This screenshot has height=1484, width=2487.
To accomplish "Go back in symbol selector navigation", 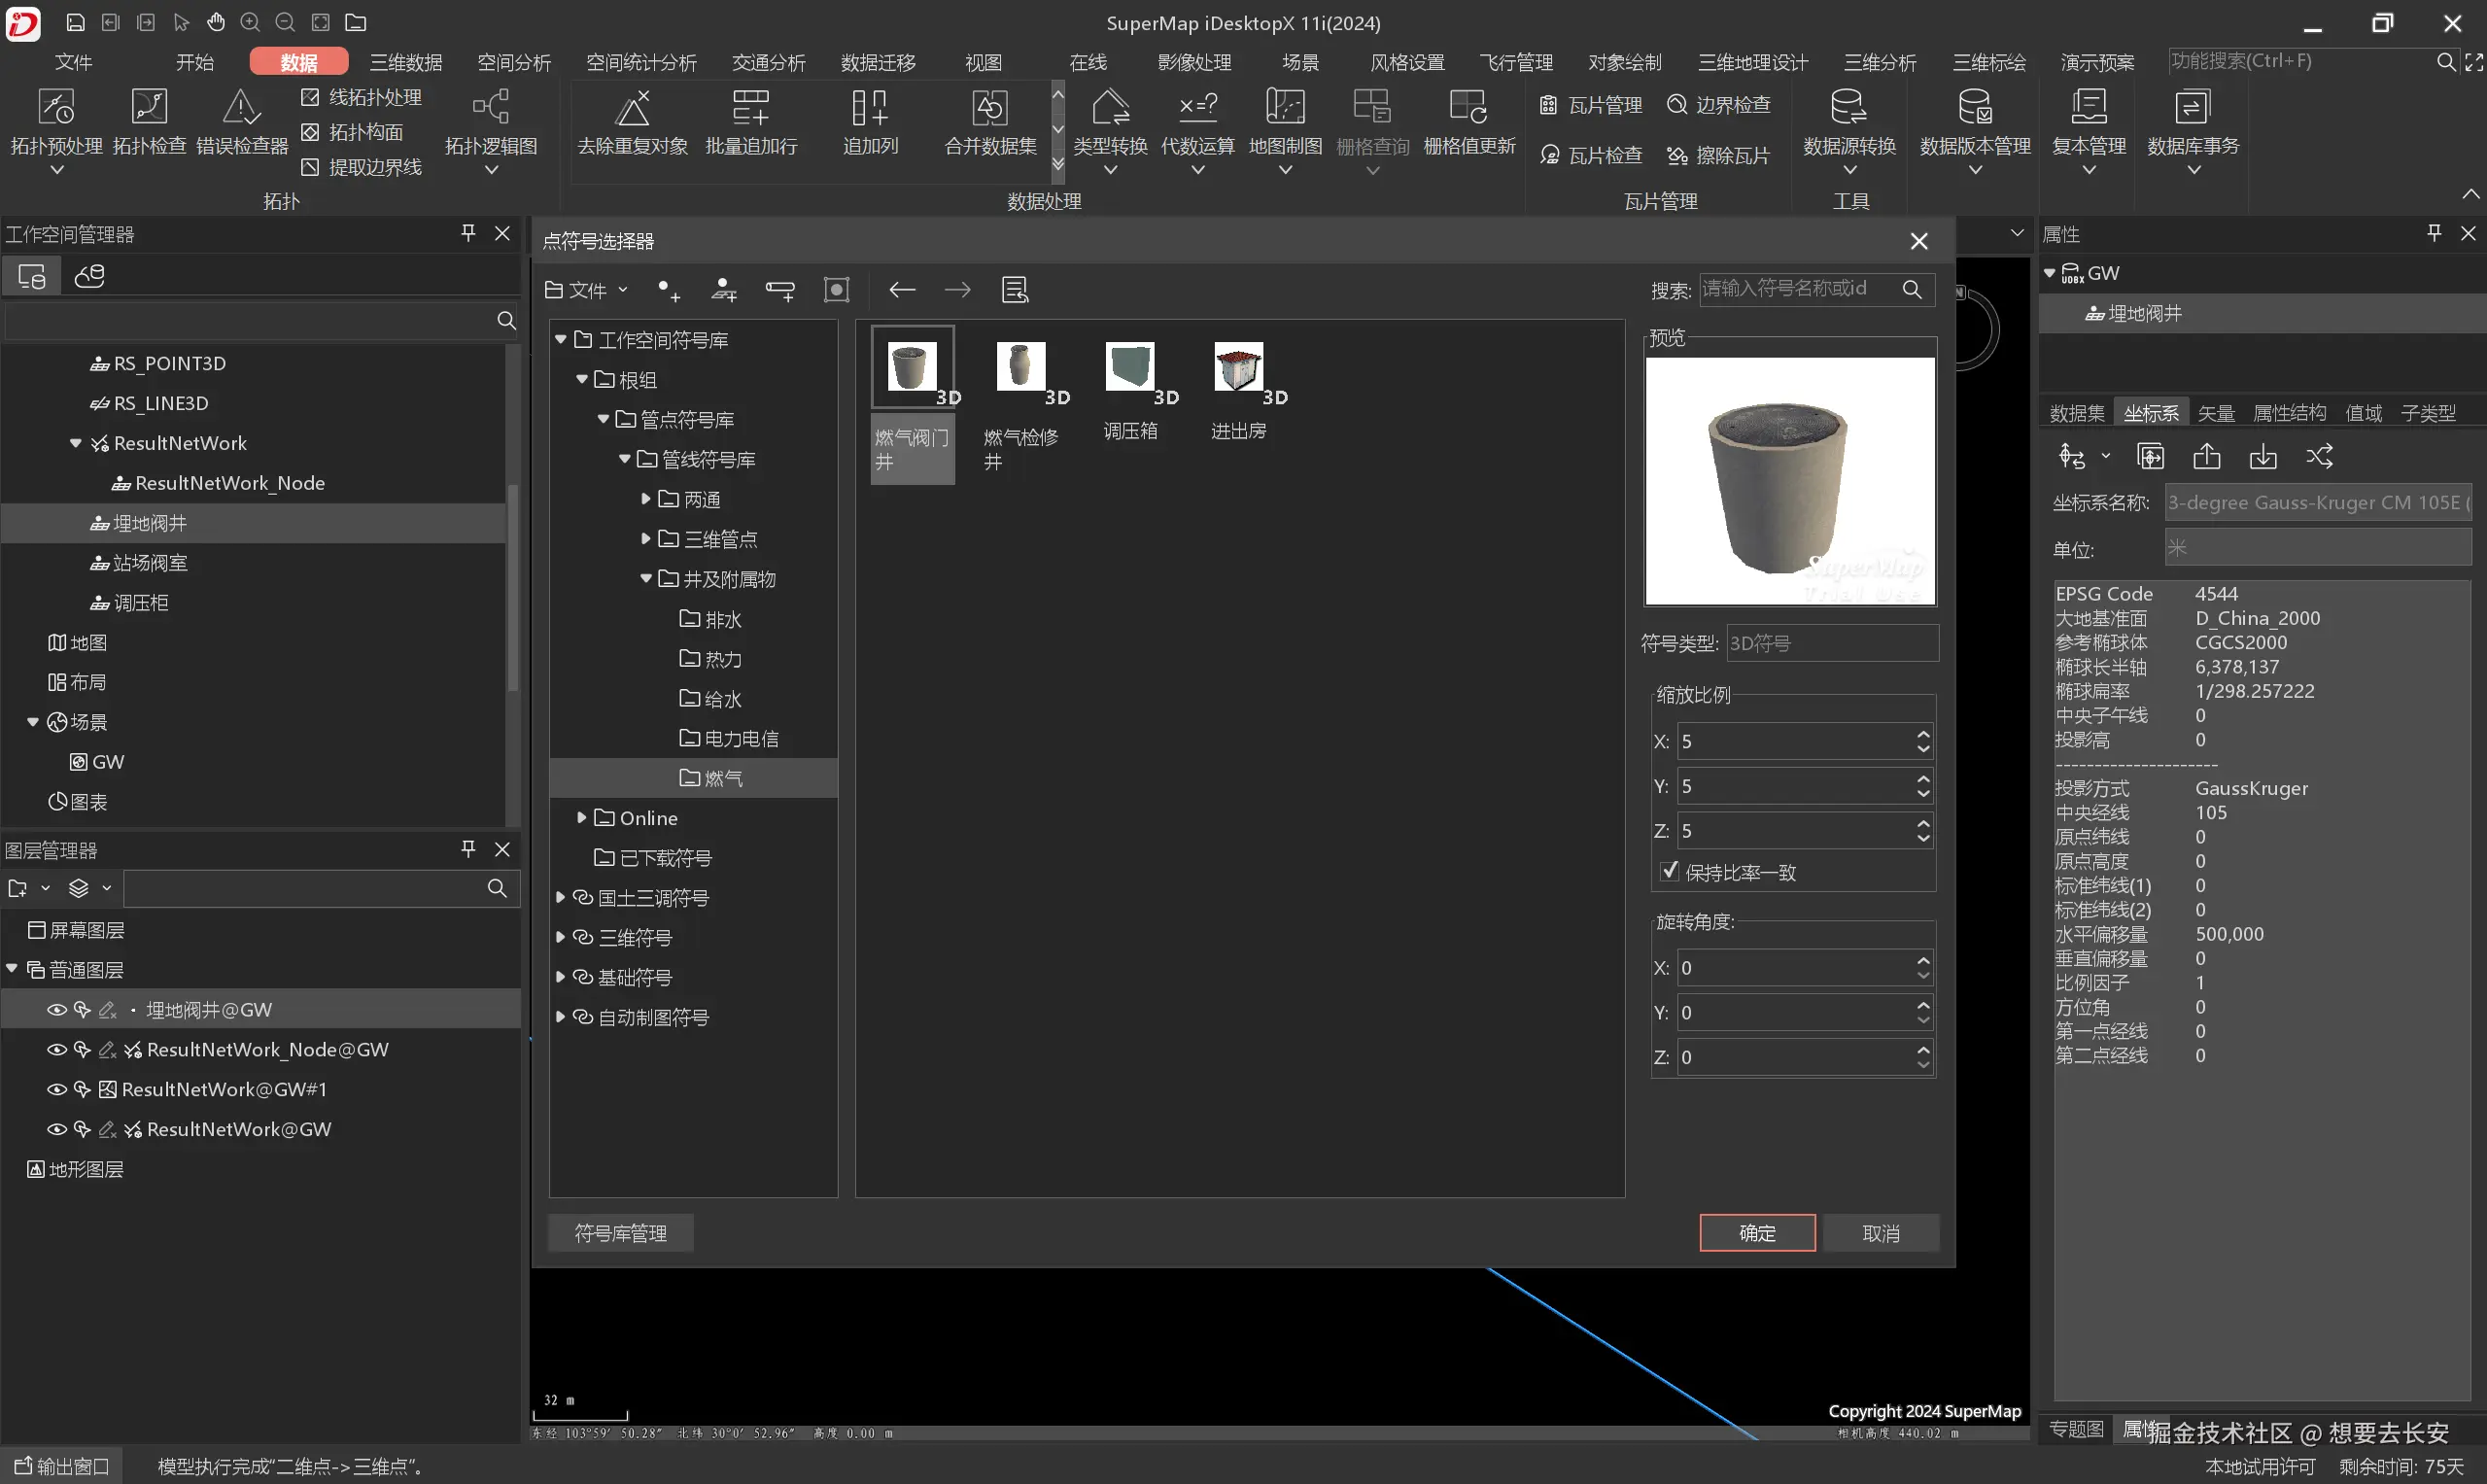I will point(902,290).
